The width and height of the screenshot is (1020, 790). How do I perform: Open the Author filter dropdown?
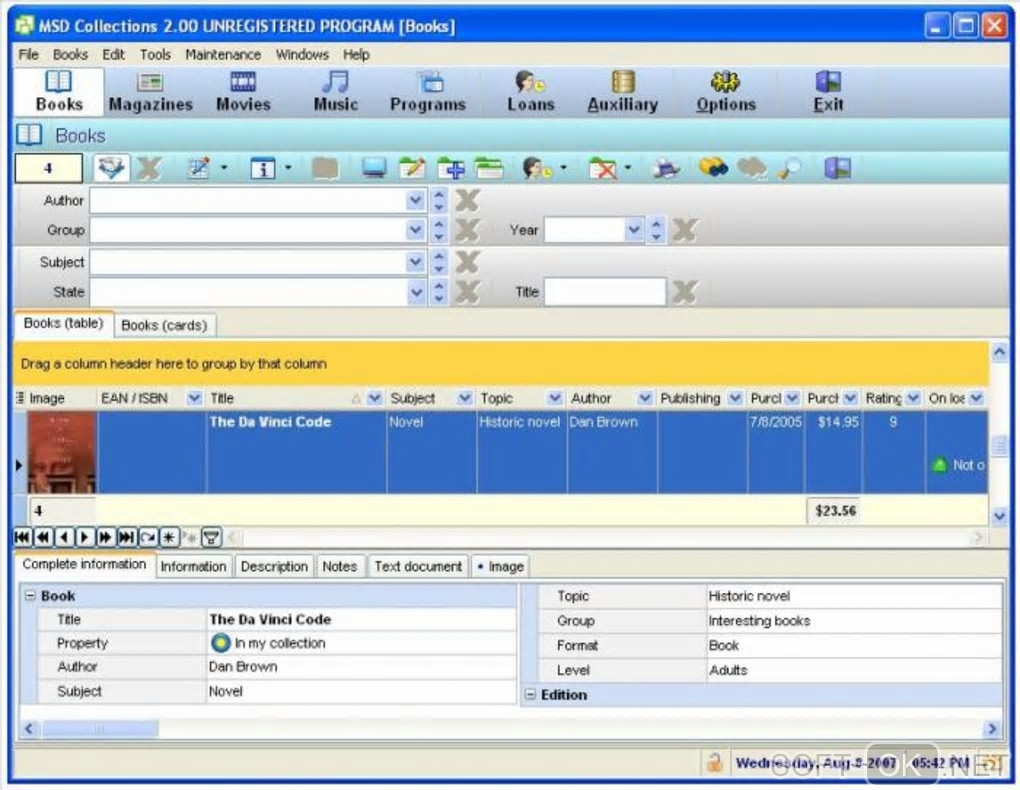point(415,200)
